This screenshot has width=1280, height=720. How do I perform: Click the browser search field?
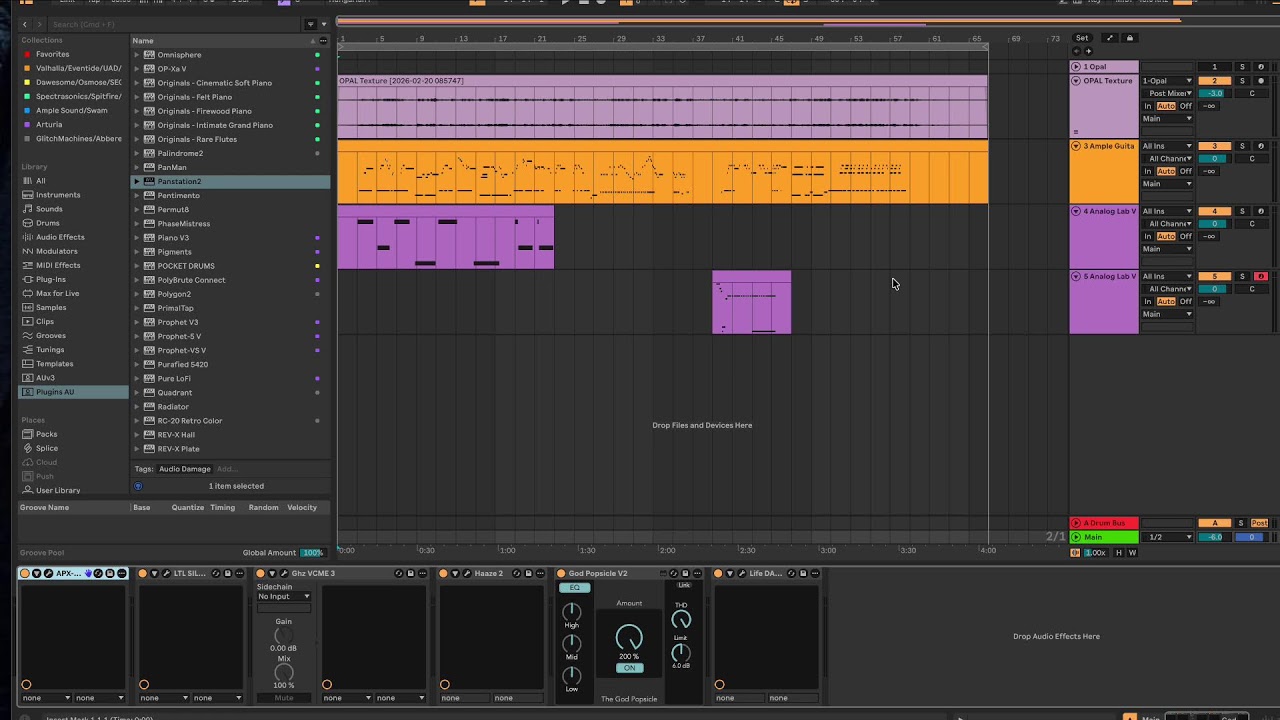(174, 24)
